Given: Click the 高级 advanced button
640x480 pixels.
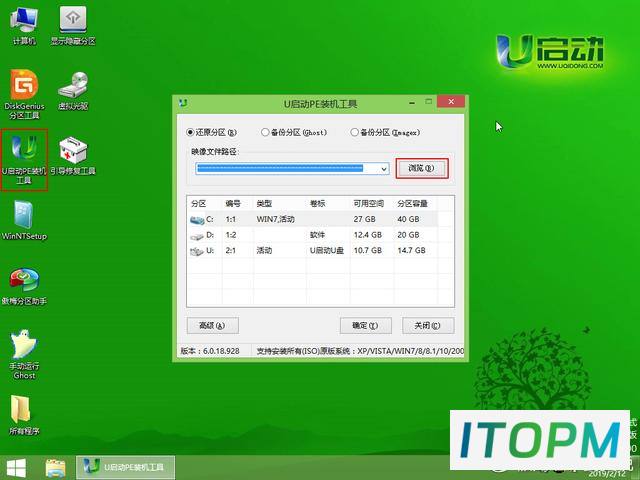Looking at the screenshot, I should click(212, 325).
